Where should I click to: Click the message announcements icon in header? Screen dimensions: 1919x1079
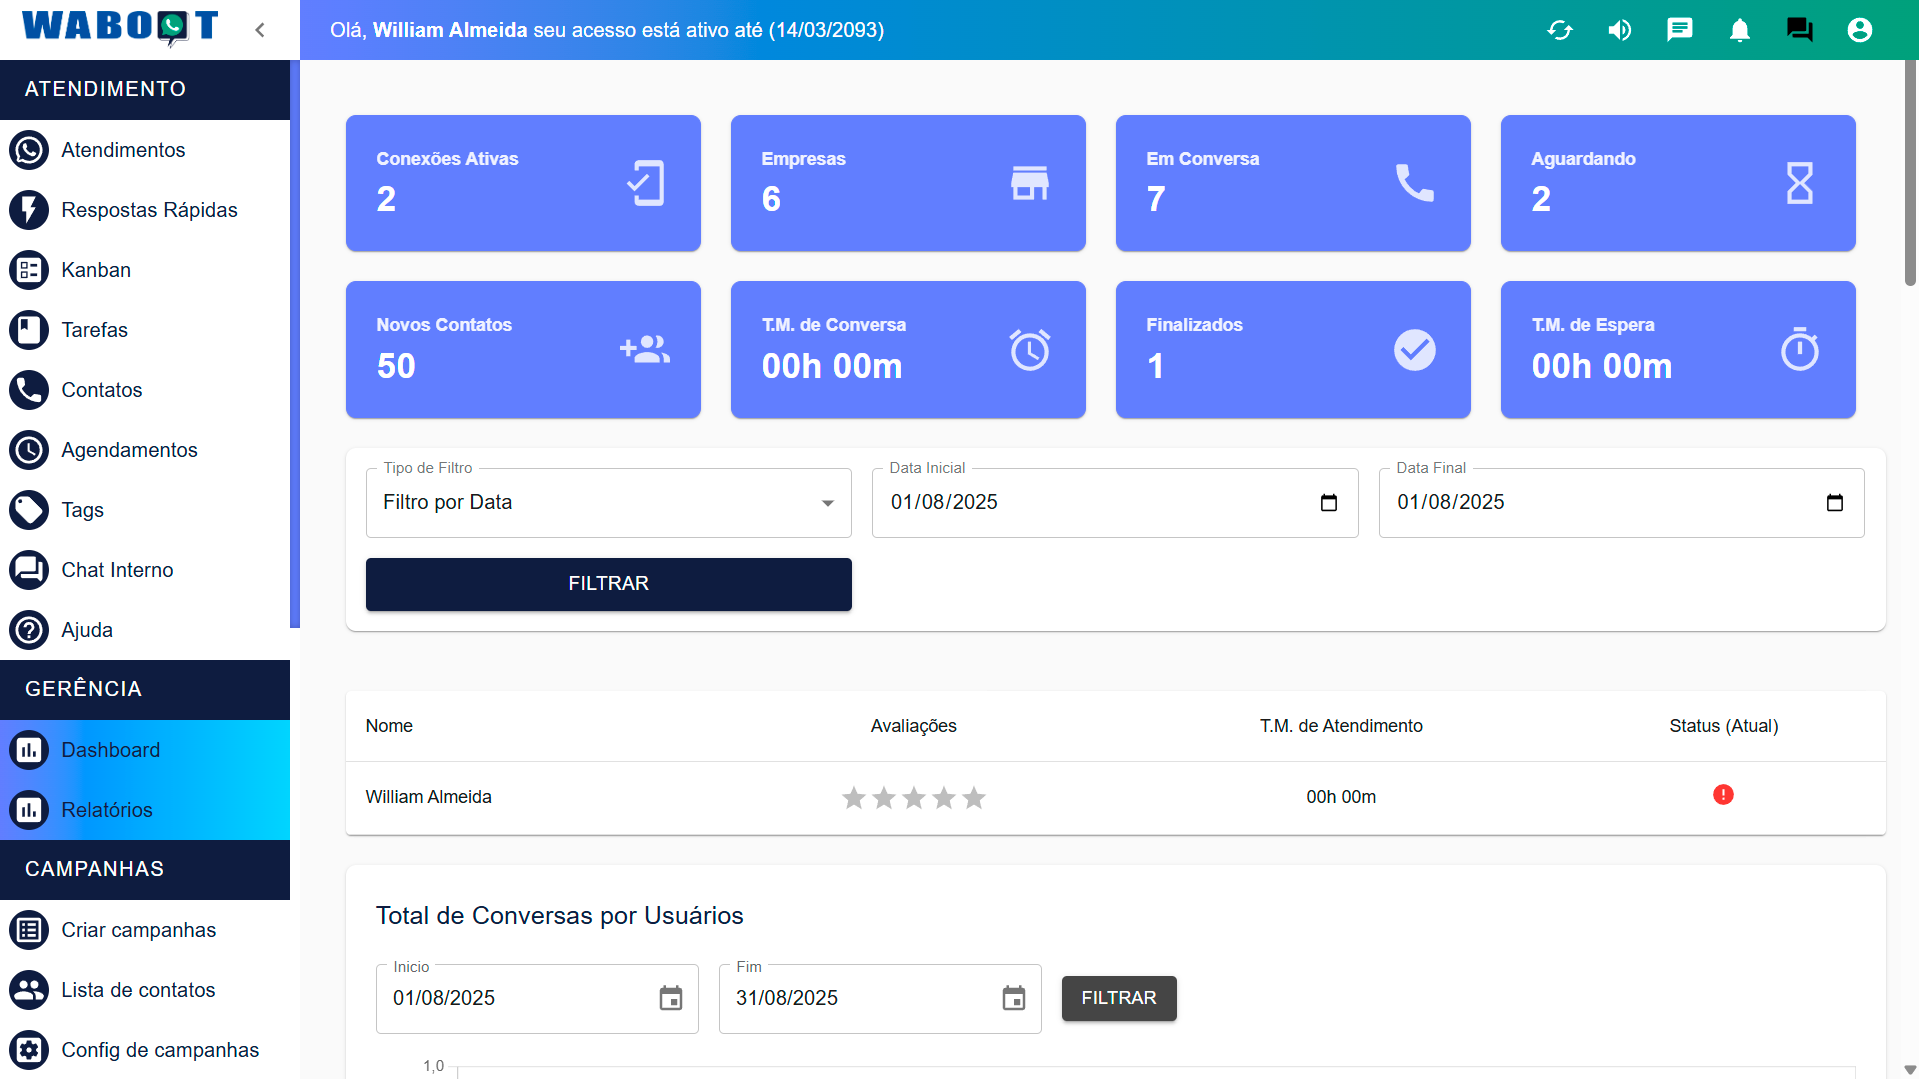1680,30
